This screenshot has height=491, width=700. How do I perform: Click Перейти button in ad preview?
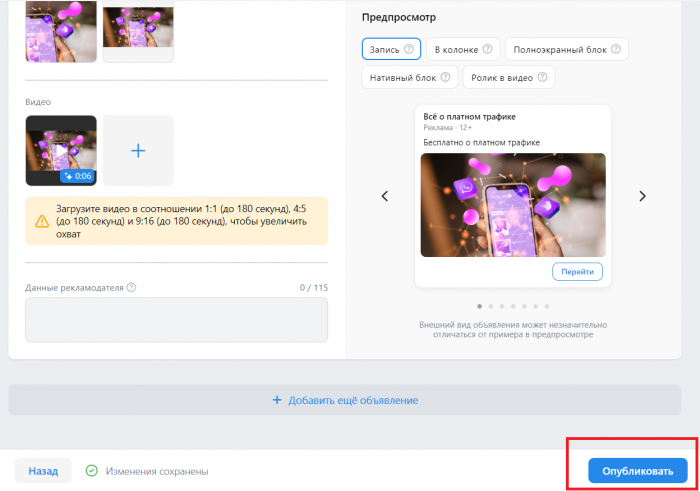(x=577, y=271)
